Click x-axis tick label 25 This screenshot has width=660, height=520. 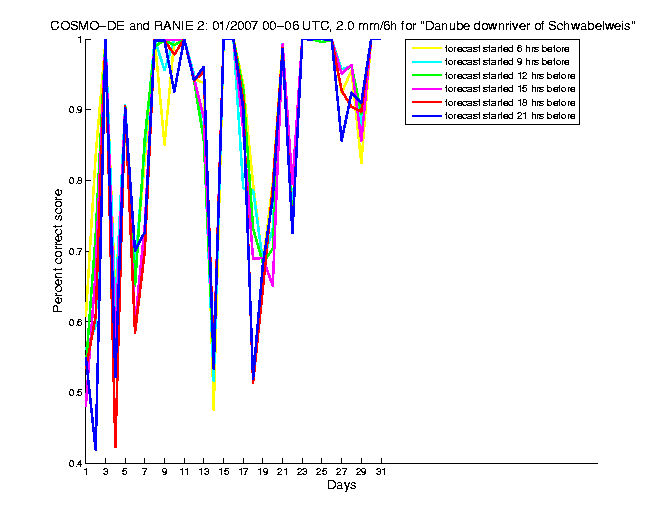322,472
